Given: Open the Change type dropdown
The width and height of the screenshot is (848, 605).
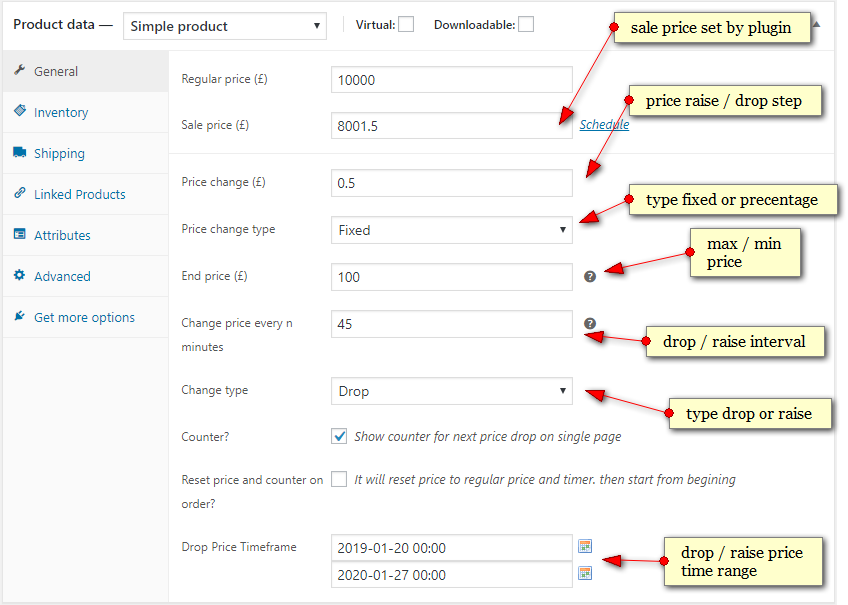Looking at the screenshot, I should click(451, 391).
